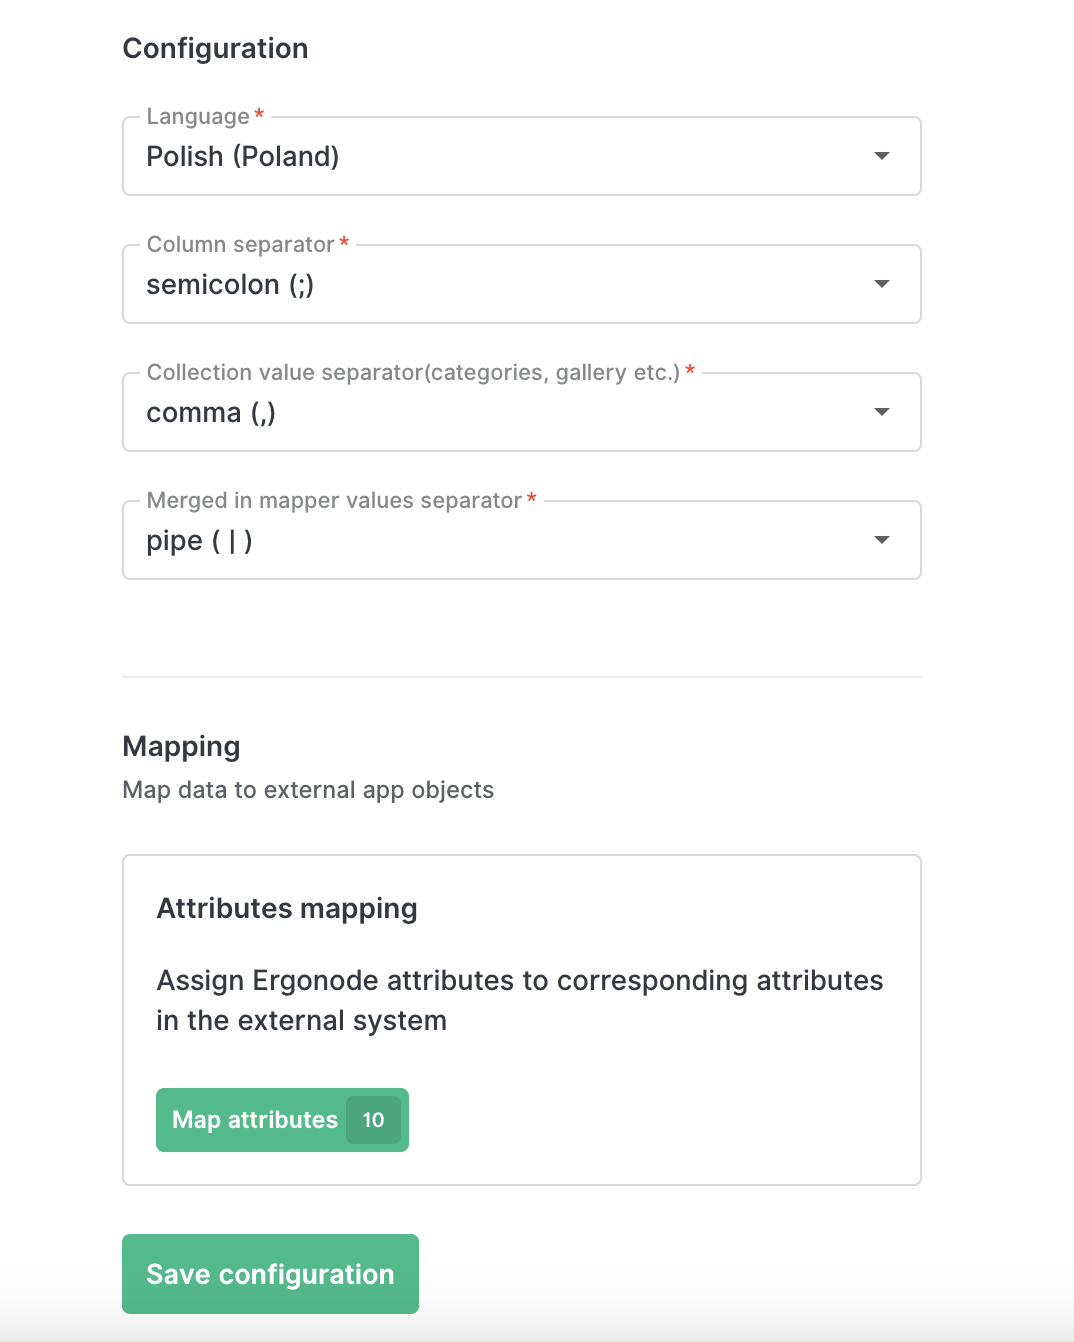Expand the Merged in mapper values arrow

pyautogui.click(x=881, y=540)
